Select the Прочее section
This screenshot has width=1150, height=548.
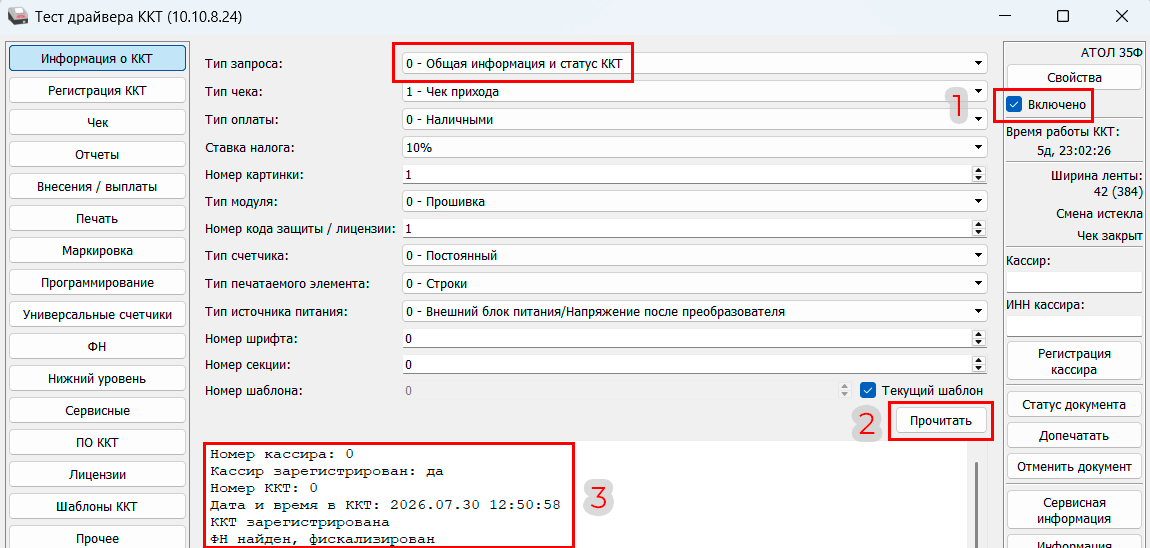point(97,538)
